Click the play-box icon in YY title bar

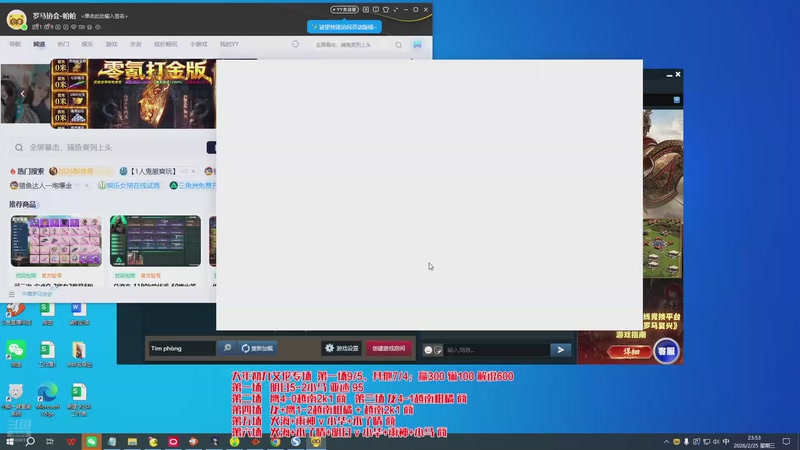click(366, 10)
